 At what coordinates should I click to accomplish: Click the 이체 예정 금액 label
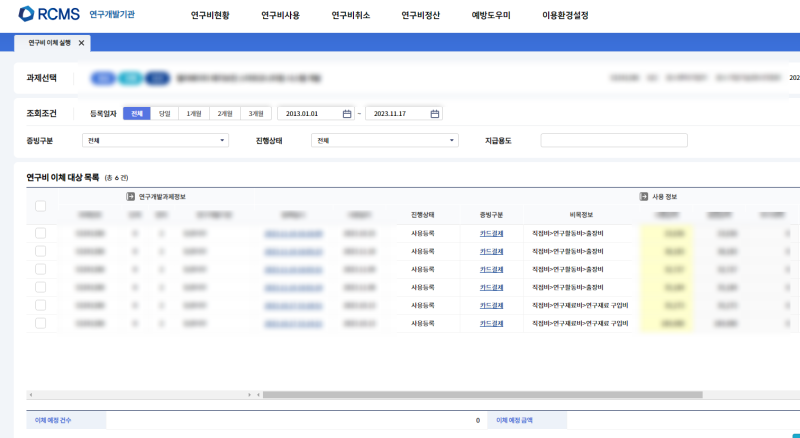point(514,420)
